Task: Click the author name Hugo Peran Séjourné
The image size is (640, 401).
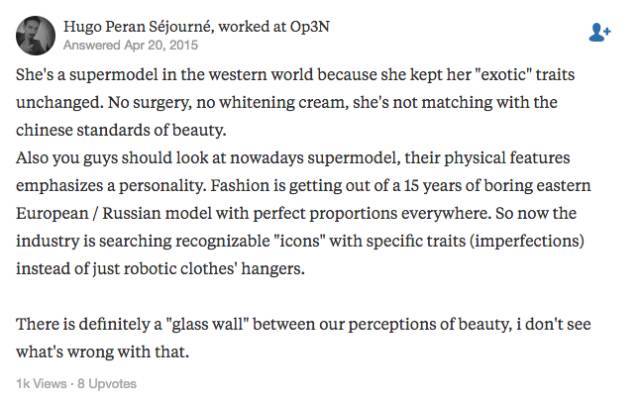Action: pyautogui.click(x=138, y=27)
